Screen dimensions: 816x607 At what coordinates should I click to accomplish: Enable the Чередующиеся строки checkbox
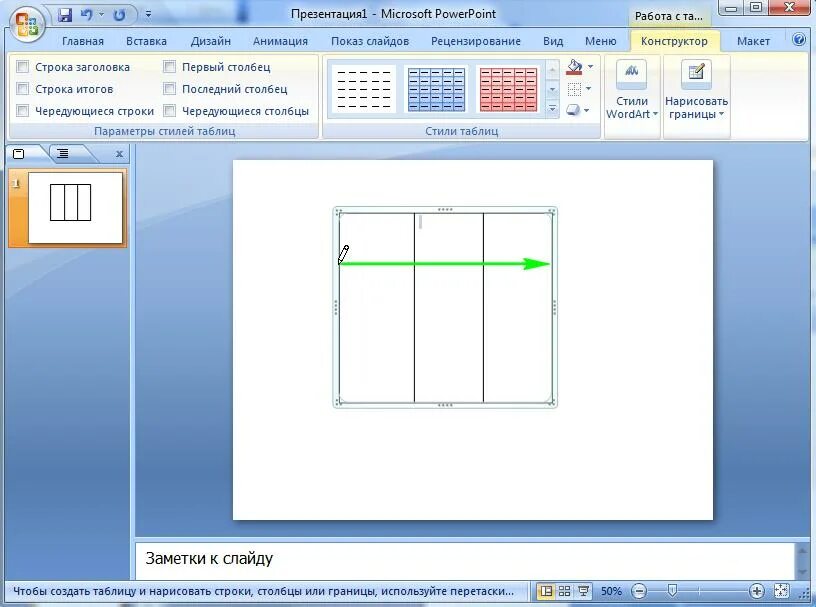pyautogui.click(x=22, y=110)
